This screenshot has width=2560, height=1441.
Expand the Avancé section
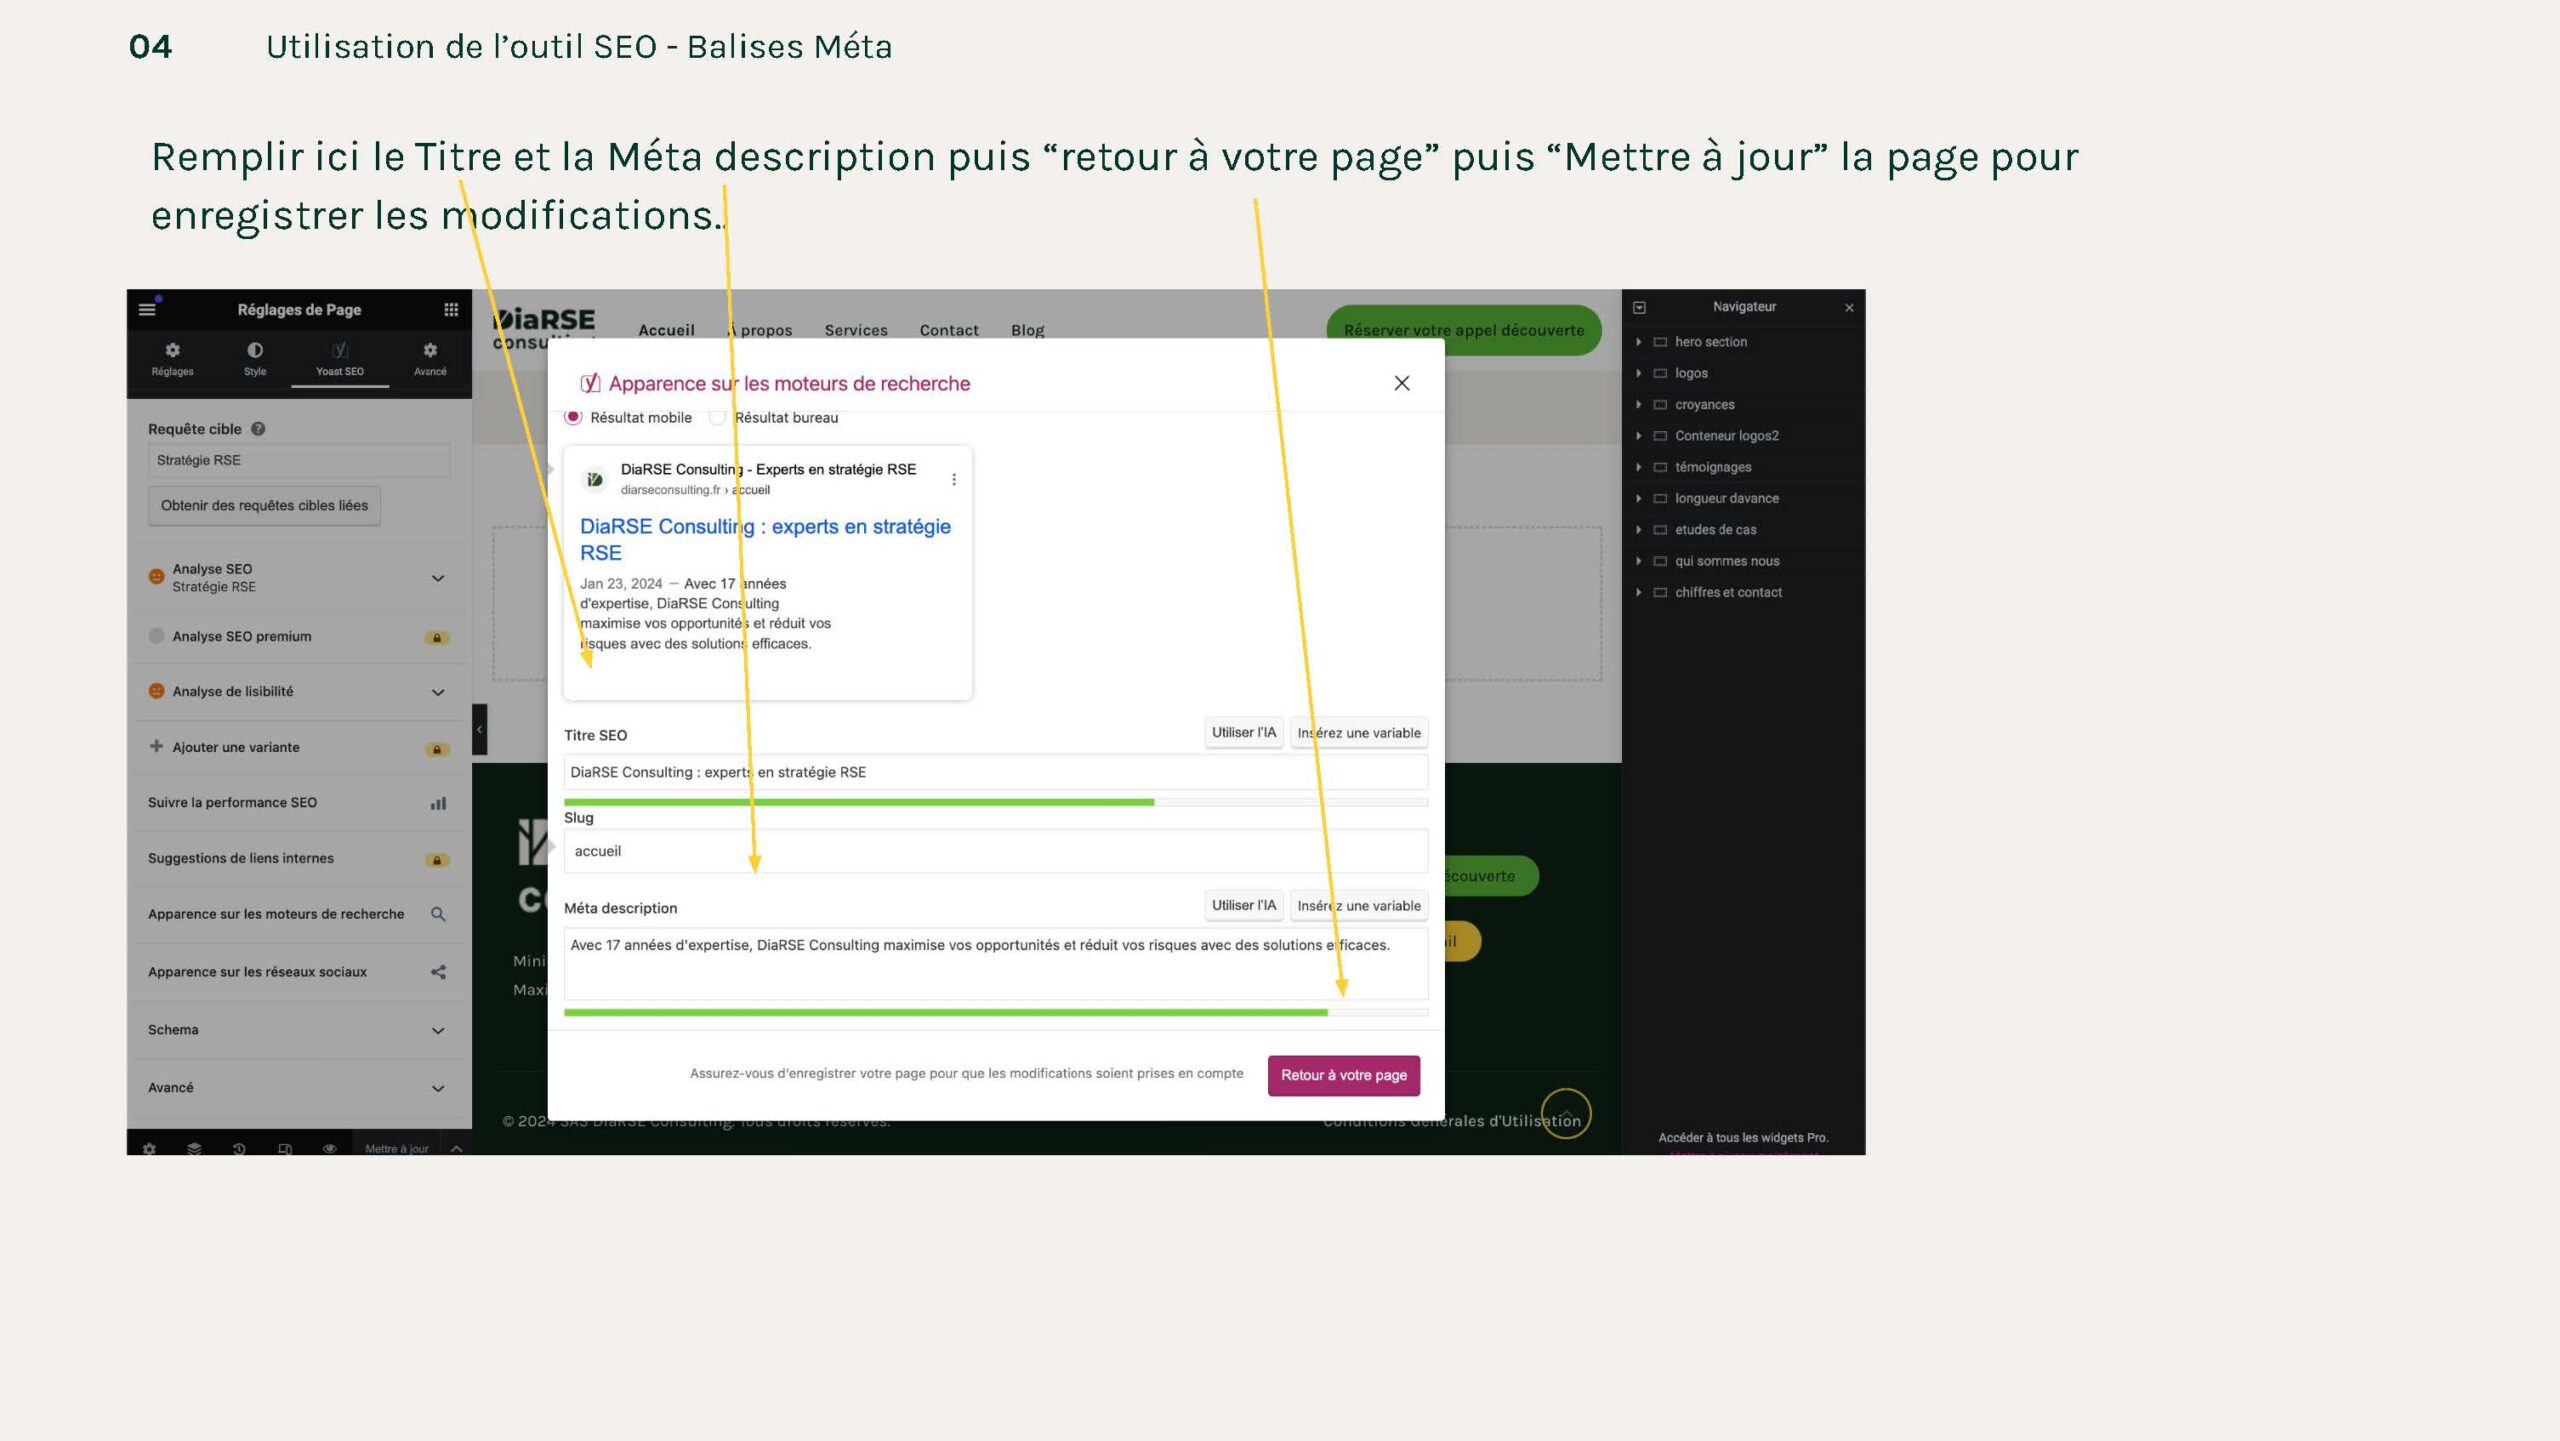point(438,1089)
